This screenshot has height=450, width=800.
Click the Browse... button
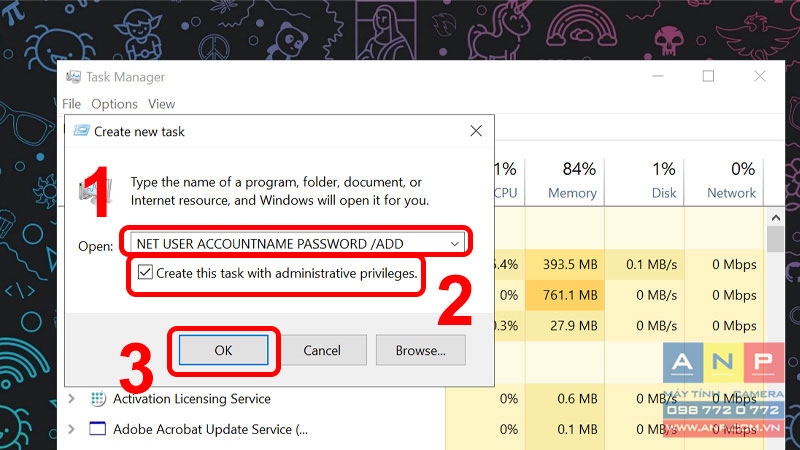pos(420,350)
